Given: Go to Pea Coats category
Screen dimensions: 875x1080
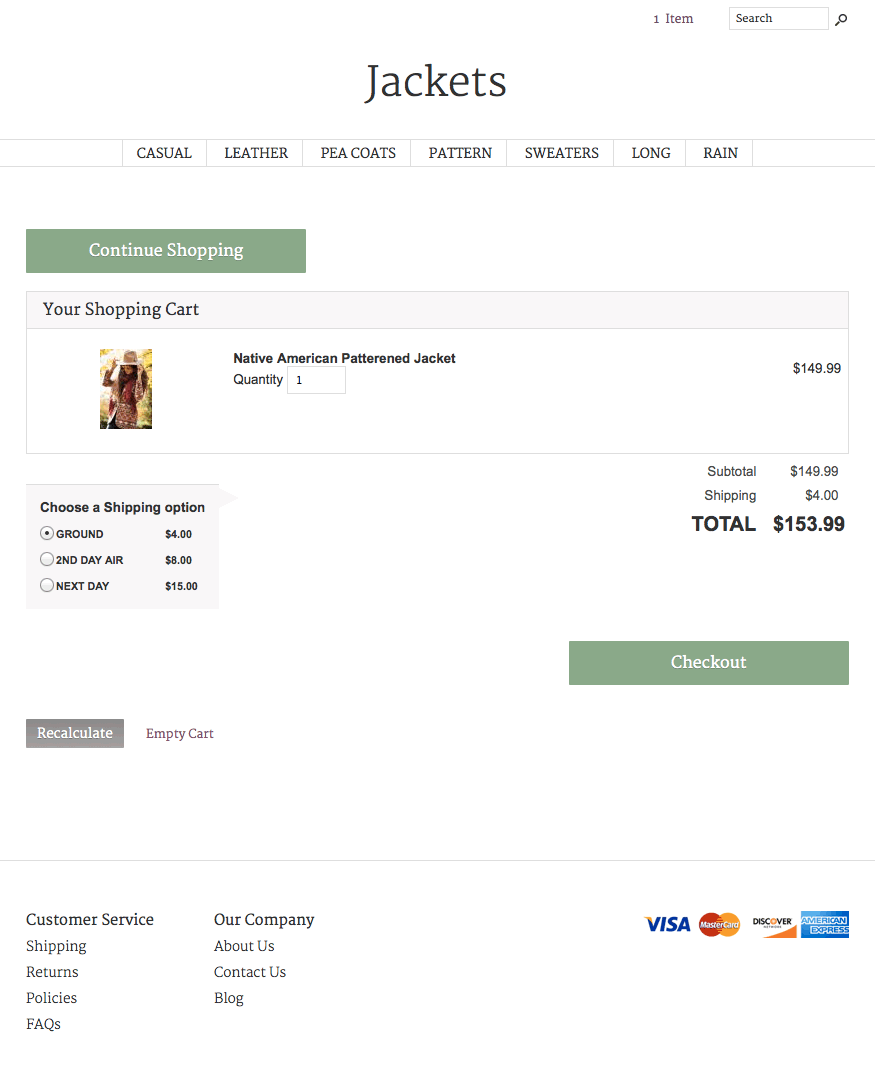Looking at the screenshot, I should (358, 153).
